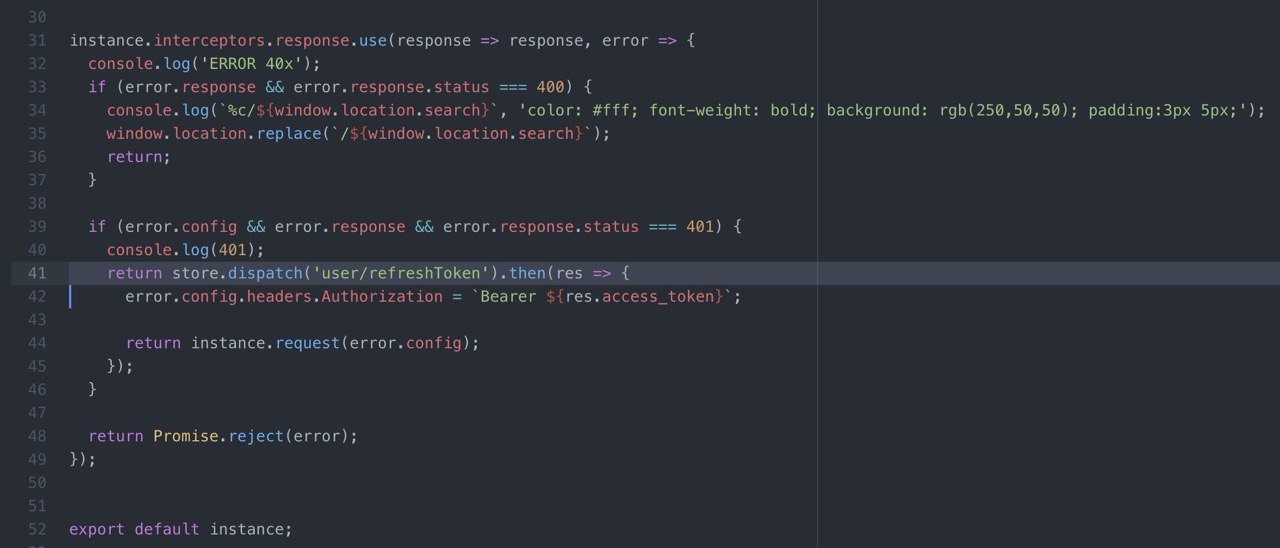Screen dimensions: 1280x548
Task: Click the closing '});' on line 49
Action: click(83, 459)
